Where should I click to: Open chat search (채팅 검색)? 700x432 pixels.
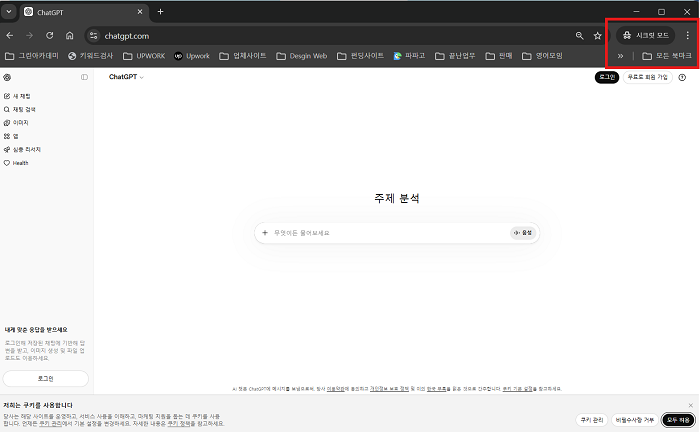(x=20, y=109)
